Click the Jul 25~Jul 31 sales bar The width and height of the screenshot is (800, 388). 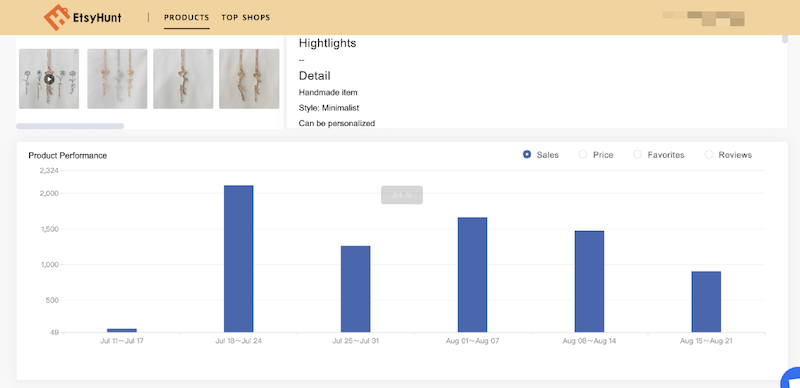point(356,289)
